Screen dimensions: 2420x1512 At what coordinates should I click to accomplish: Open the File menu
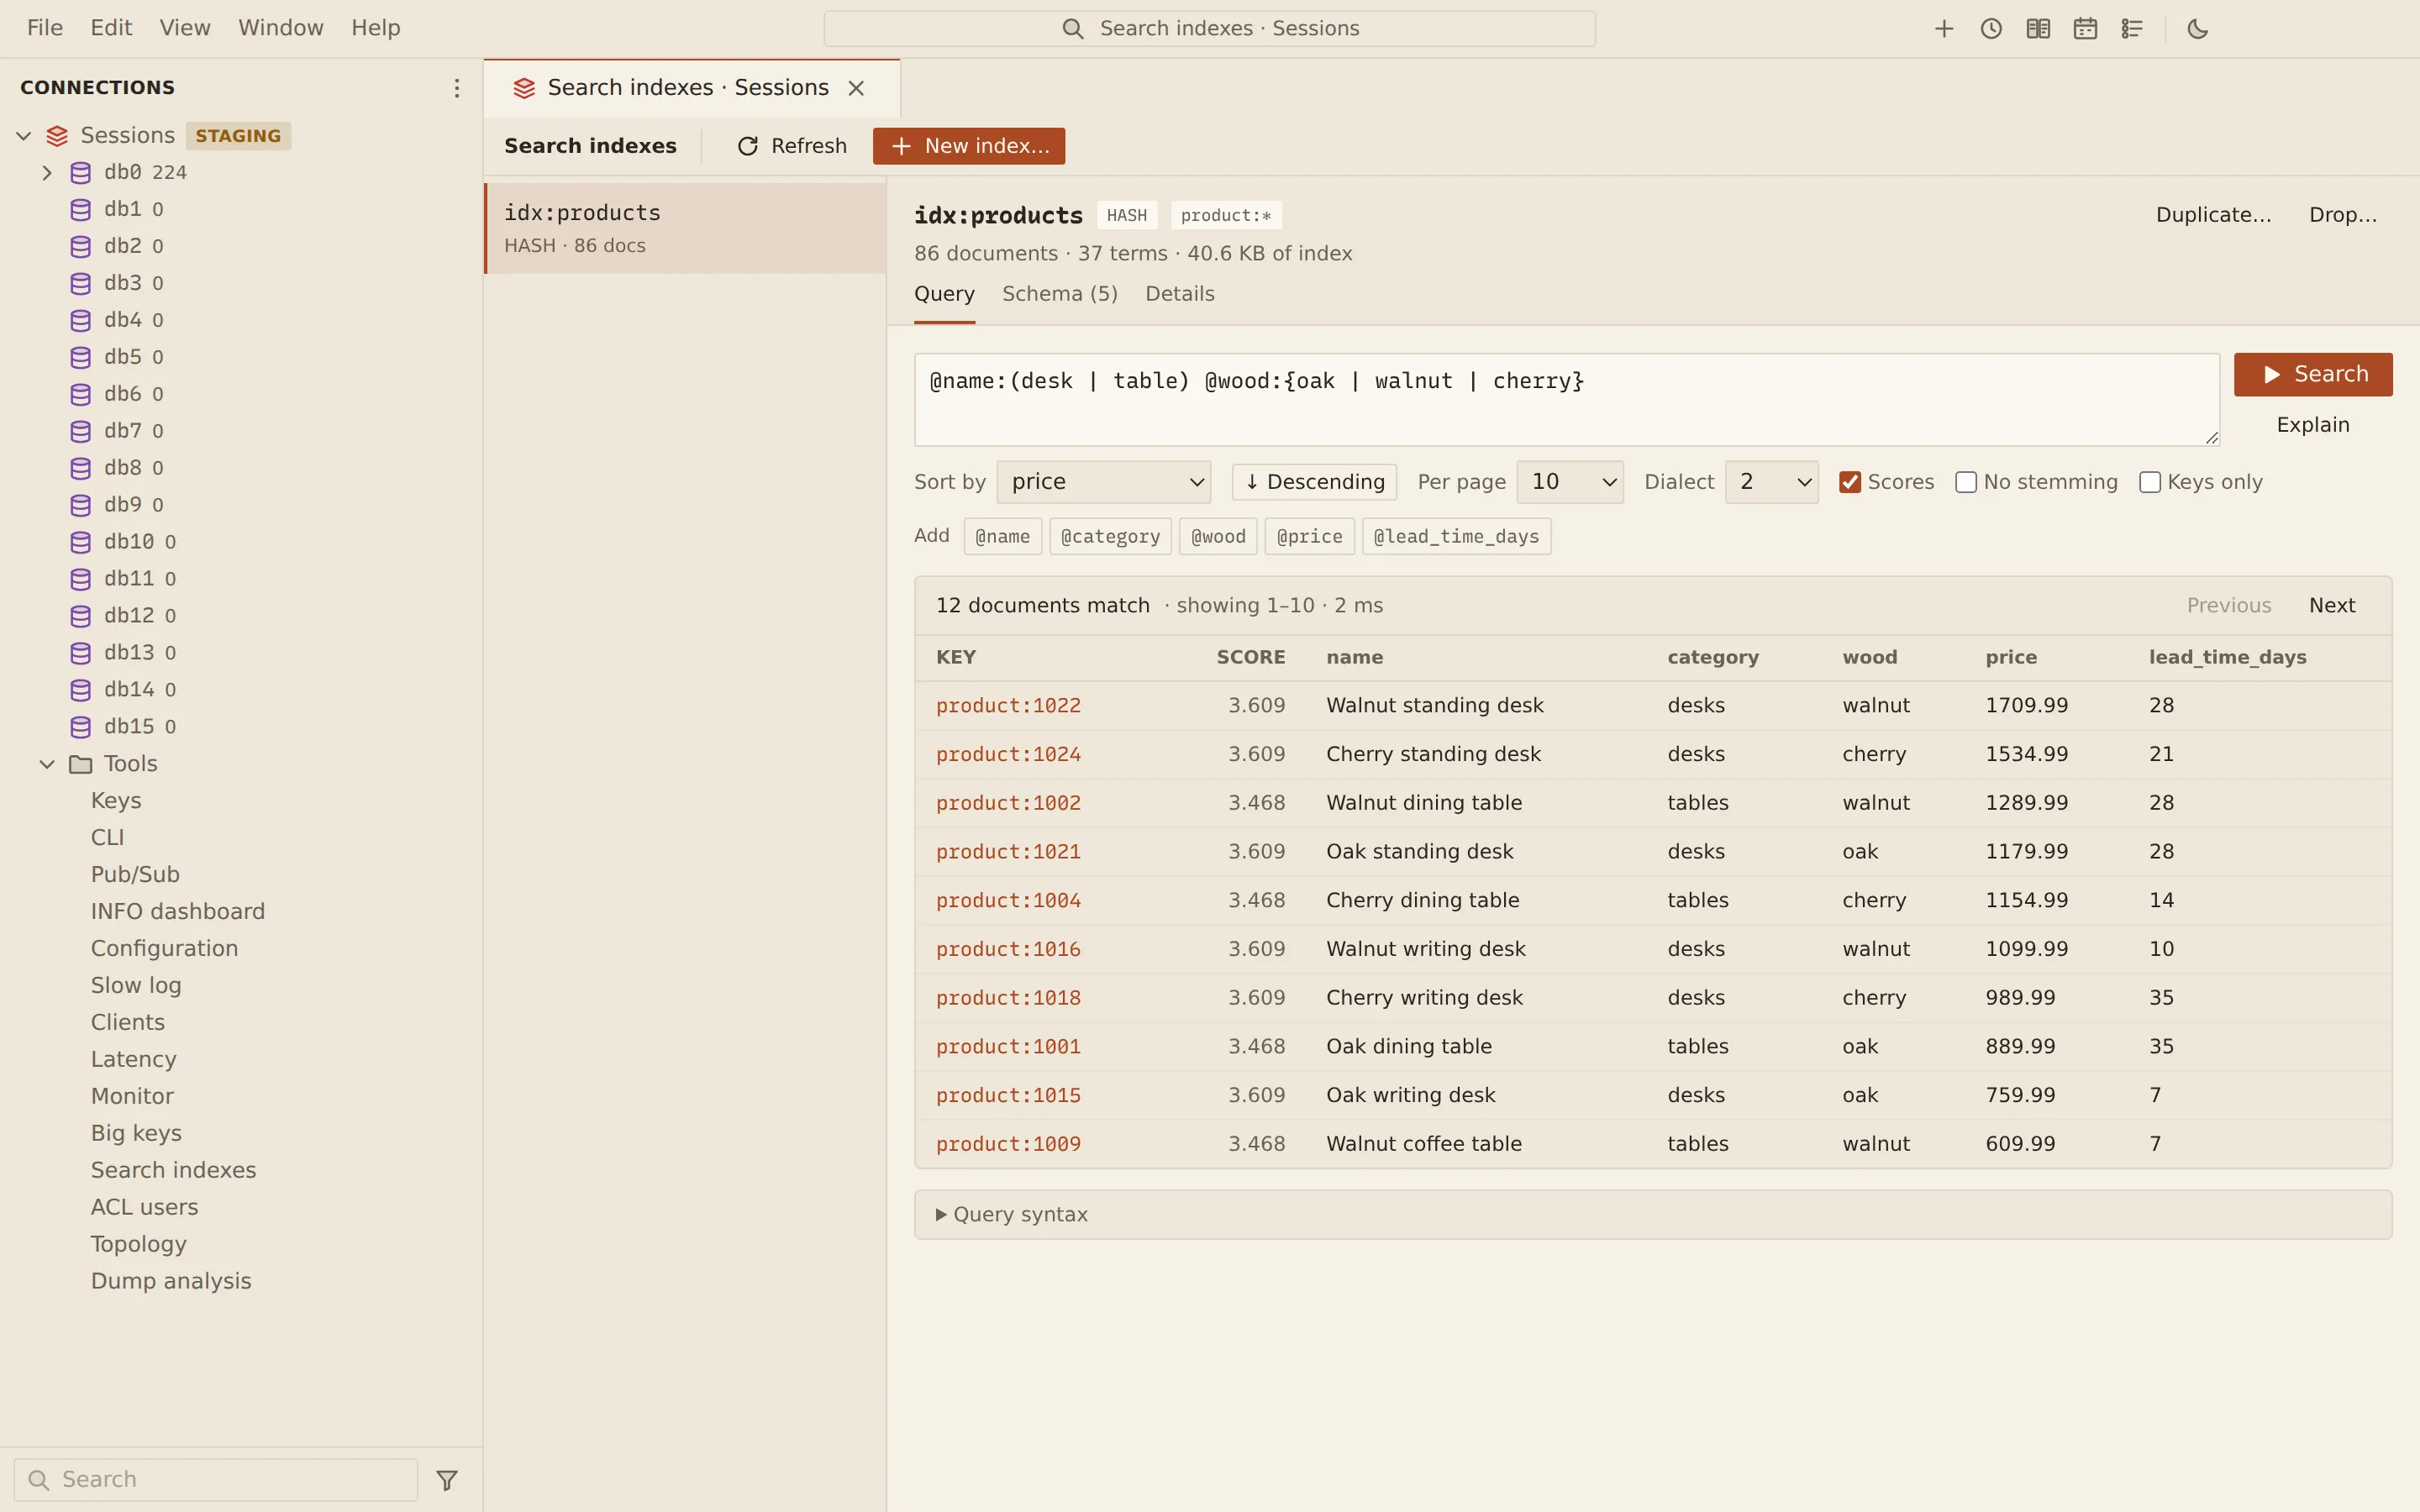45,28
